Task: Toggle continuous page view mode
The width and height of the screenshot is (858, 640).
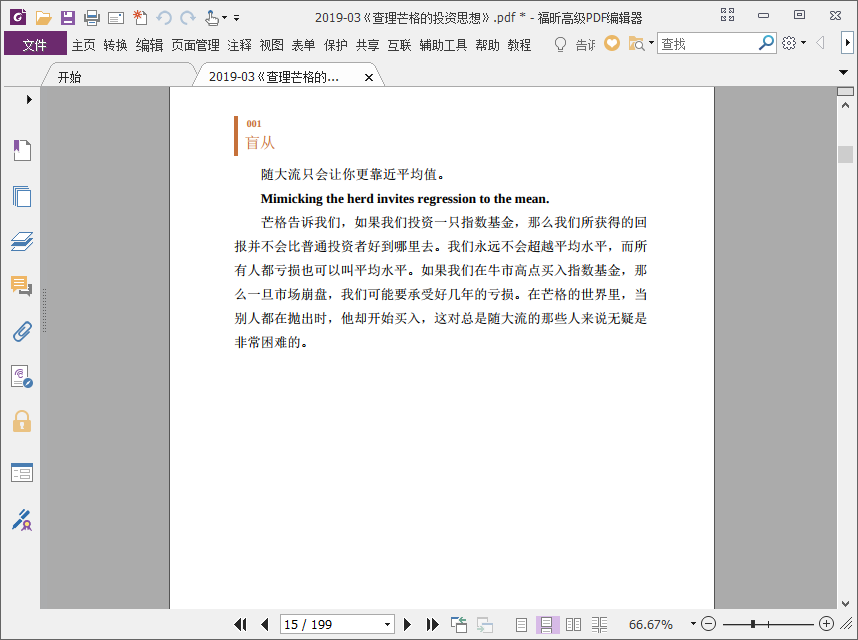Action: tap(547, 624)
